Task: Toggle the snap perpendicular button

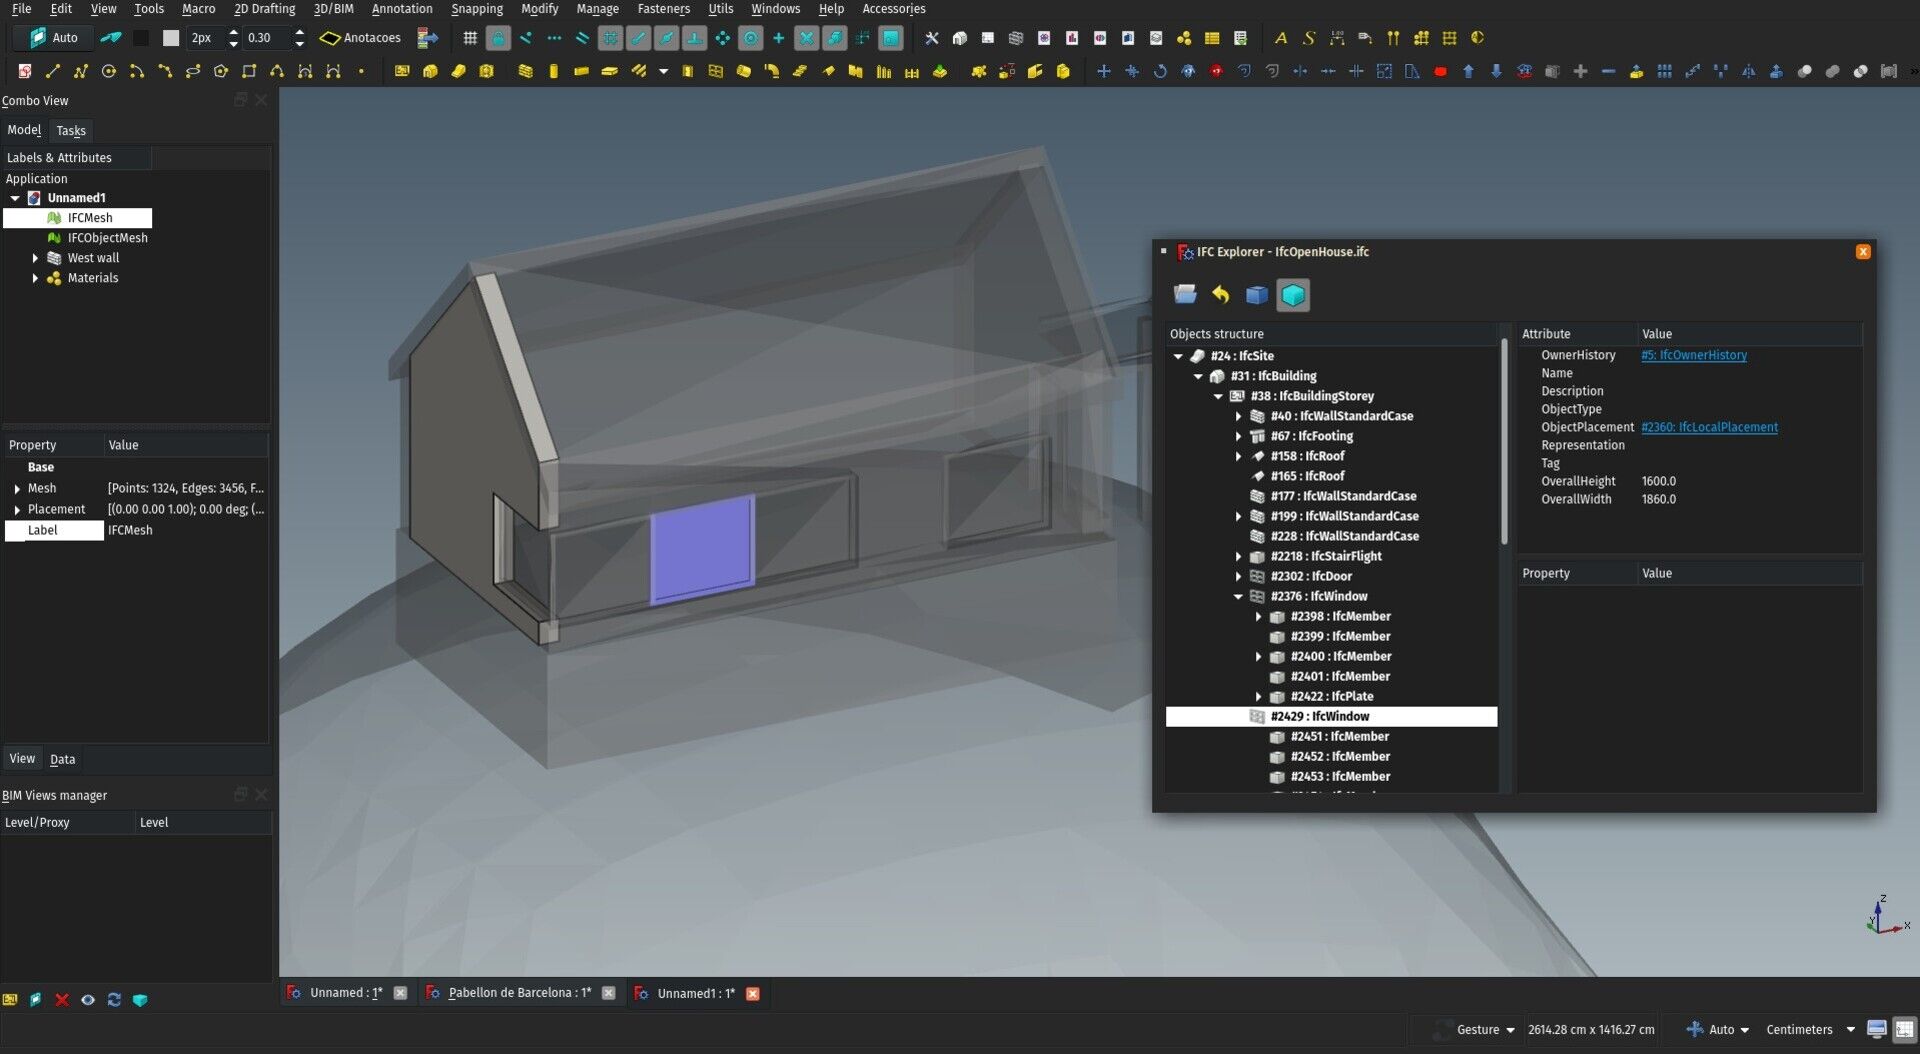Action: pos(695,38)
